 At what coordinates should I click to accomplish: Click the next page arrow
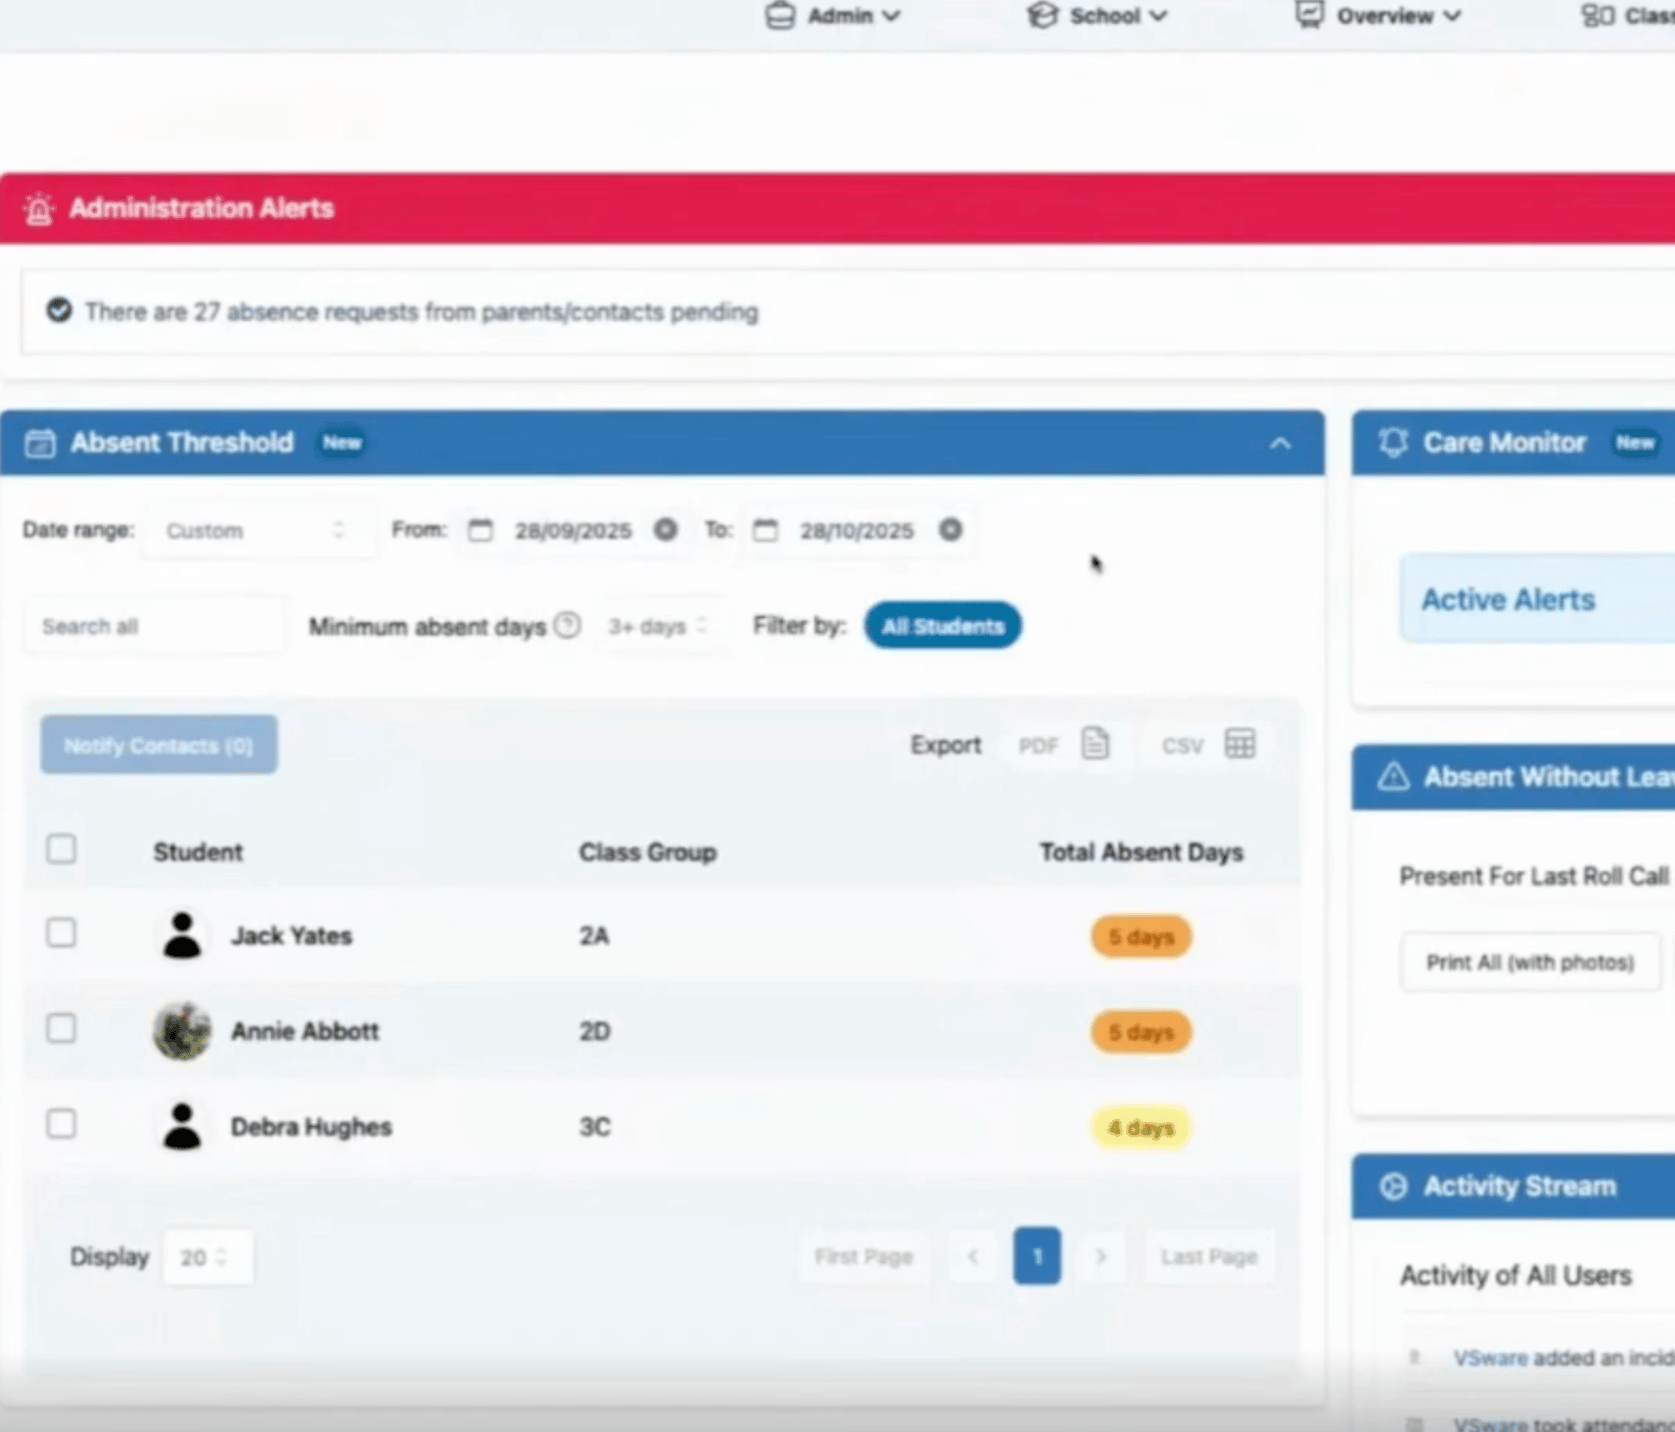[x=1101, y=1257]
